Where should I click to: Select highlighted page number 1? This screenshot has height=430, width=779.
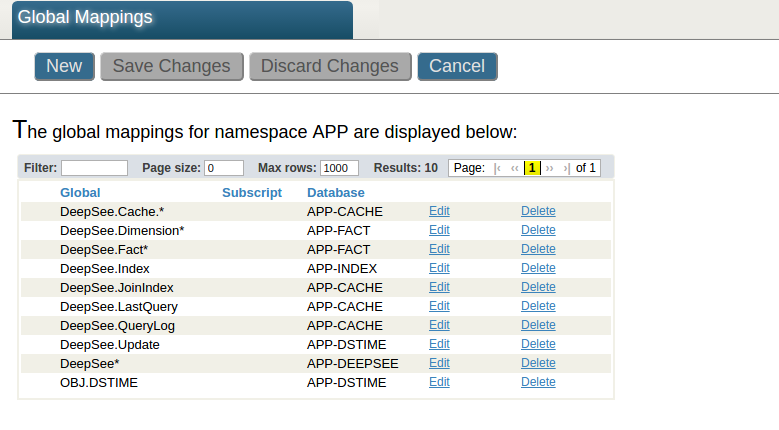[x=532, y=168]
